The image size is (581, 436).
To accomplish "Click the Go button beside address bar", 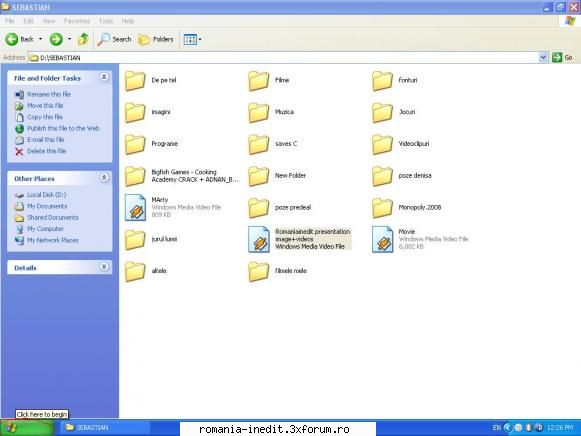I will (x=562, y=57).
